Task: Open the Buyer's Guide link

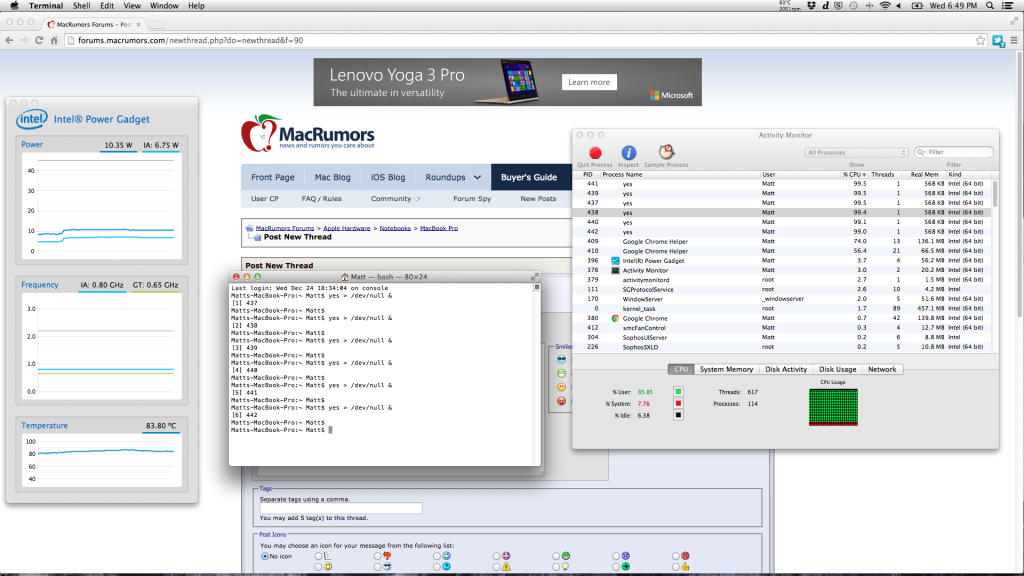Action: [529, 178]
